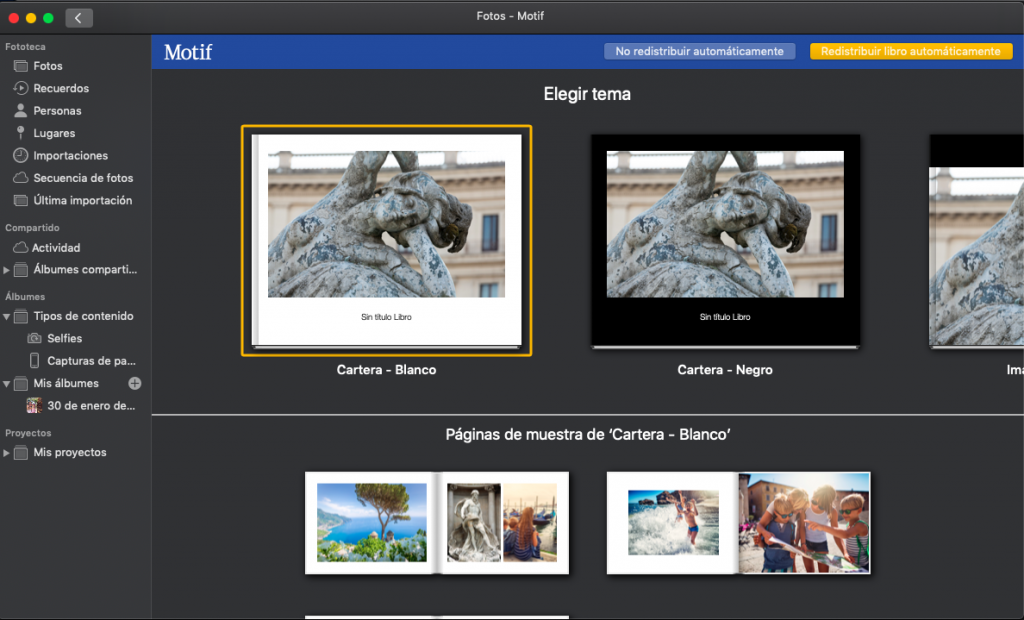Click the Mis proyectos folder icon

pos(21,453)
